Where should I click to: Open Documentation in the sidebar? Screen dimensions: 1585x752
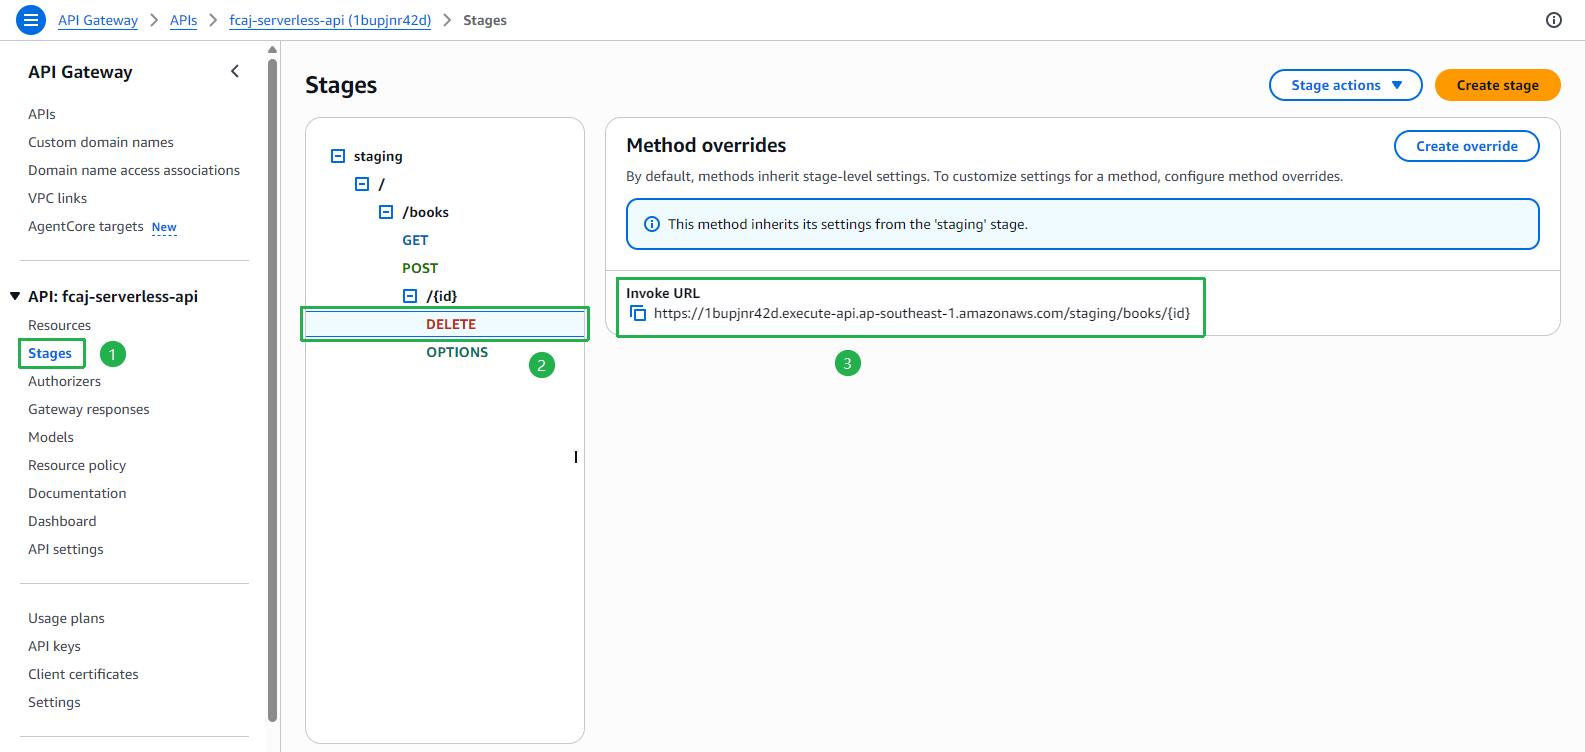[x=77, y=493]
